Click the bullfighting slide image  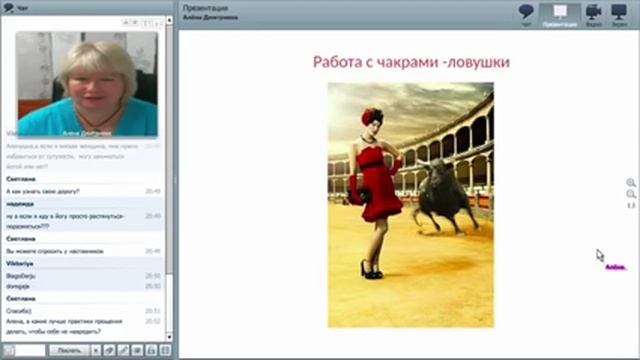(x=411, y=205)
